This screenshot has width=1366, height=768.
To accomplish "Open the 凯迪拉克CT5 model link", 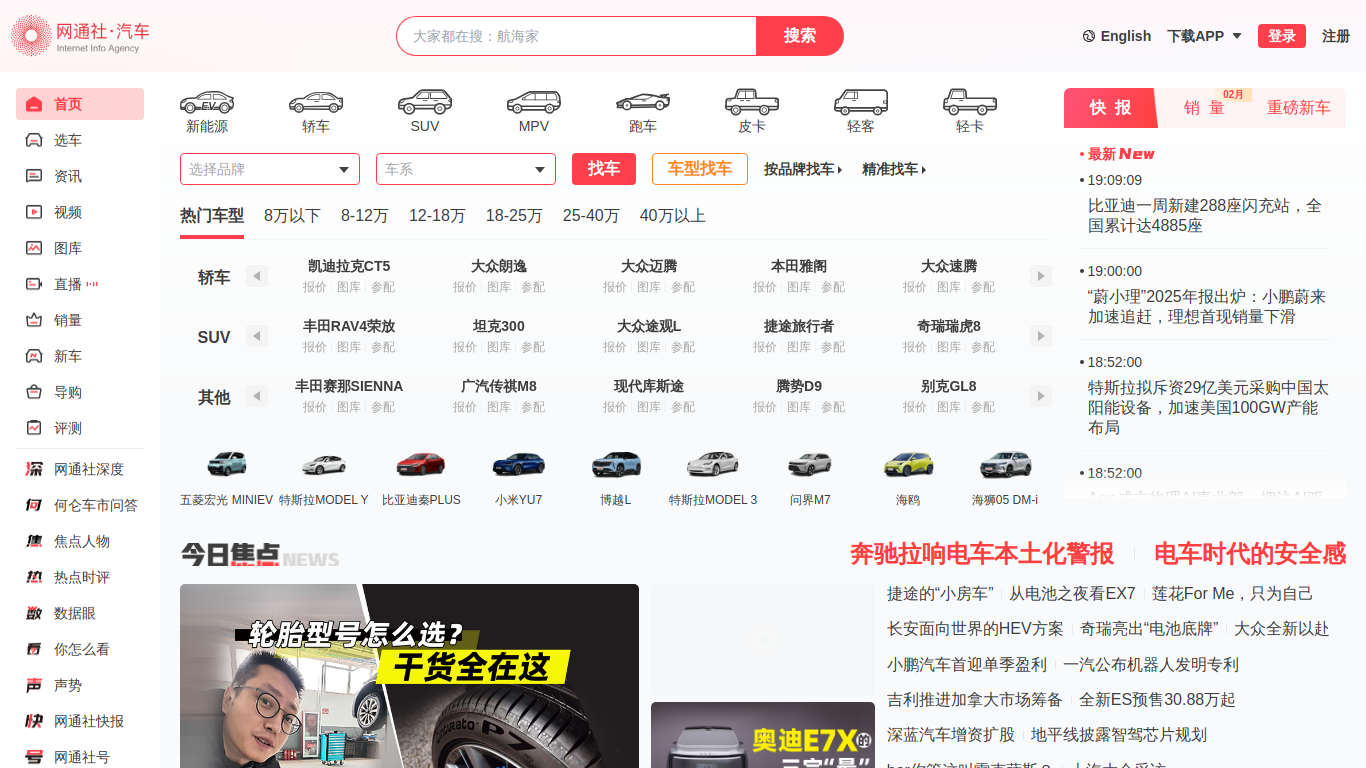I will pyautogui.click(x=349, y=266).
